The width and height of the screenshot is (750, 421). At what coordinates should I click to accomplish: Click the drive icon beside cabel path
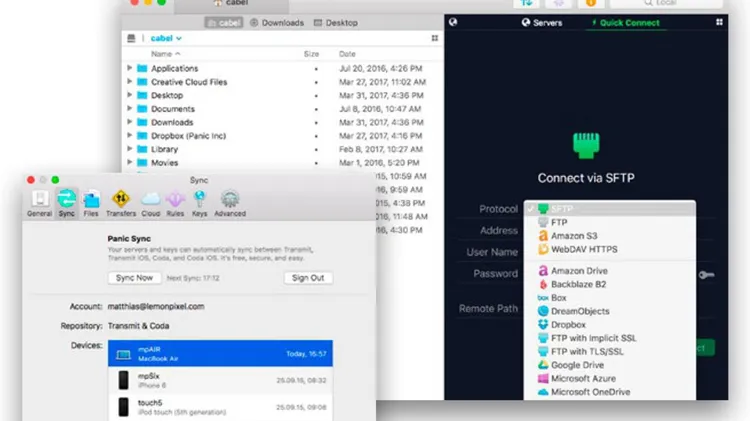[131, 38]
